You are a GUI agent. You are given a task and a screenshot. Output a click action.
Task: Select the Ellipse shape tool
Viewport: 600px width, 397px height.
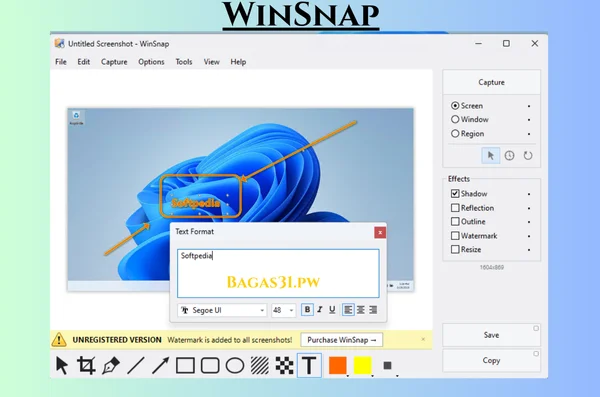point(235,365)
